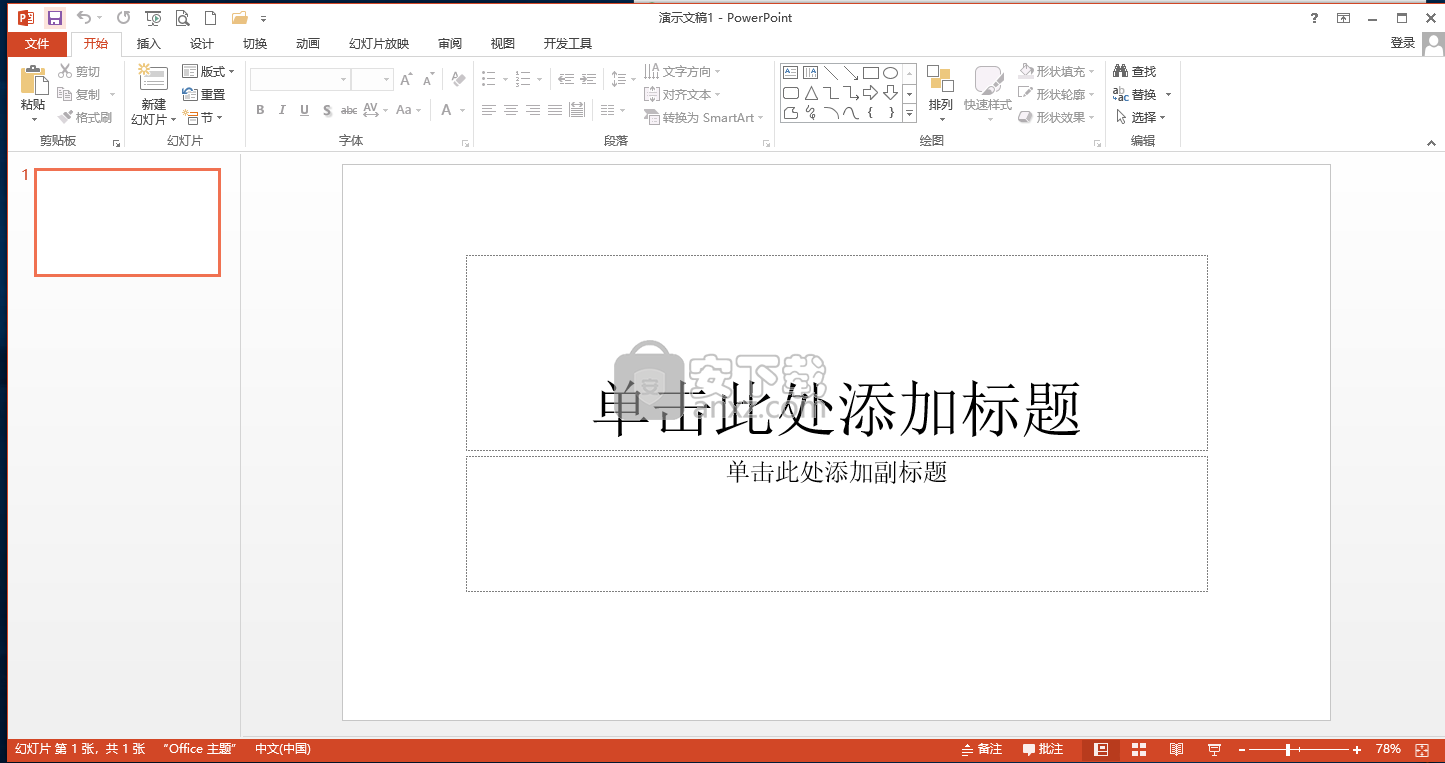Select the rectangle shape in gallery

point(870,72)
